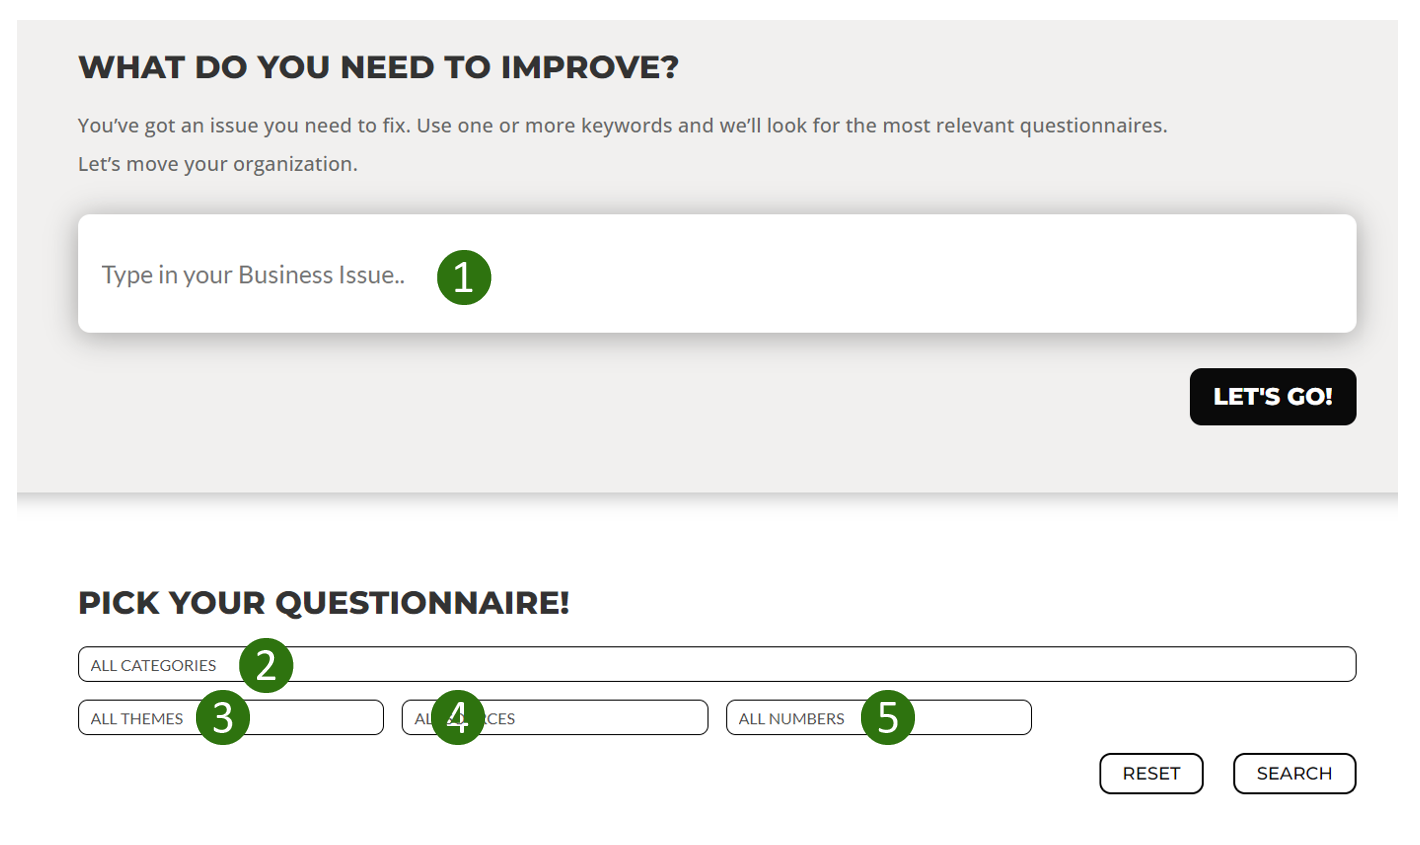Viewport: 1420px width, 845px height.
Task: Open the ALL CATEGORIES dropdown
Action: pos(717,664)
